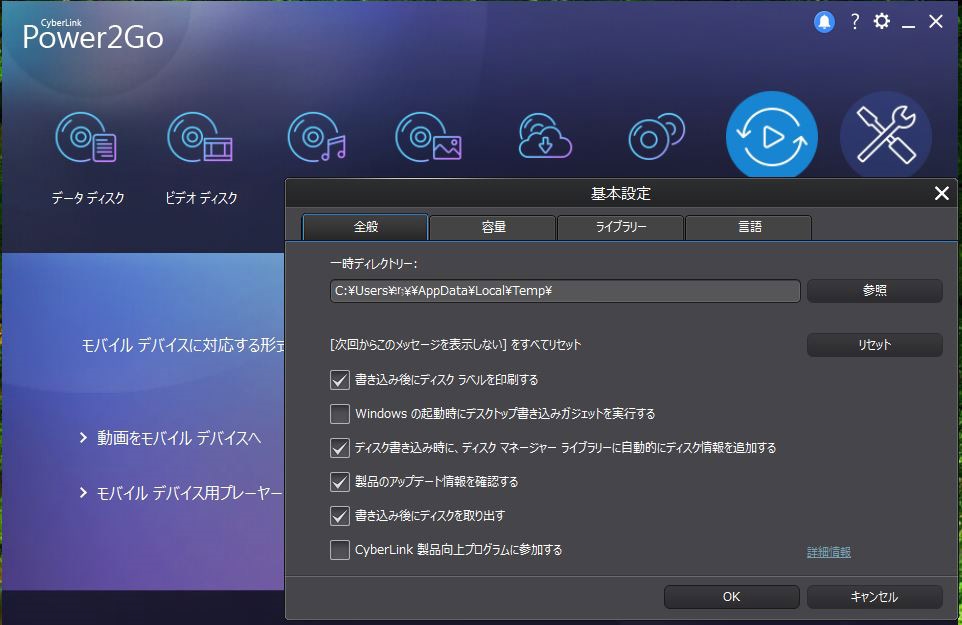Open the Power2Go settings gear
Image resolution: width=962 pixels, height=625 pixels.
pos(881,21)
